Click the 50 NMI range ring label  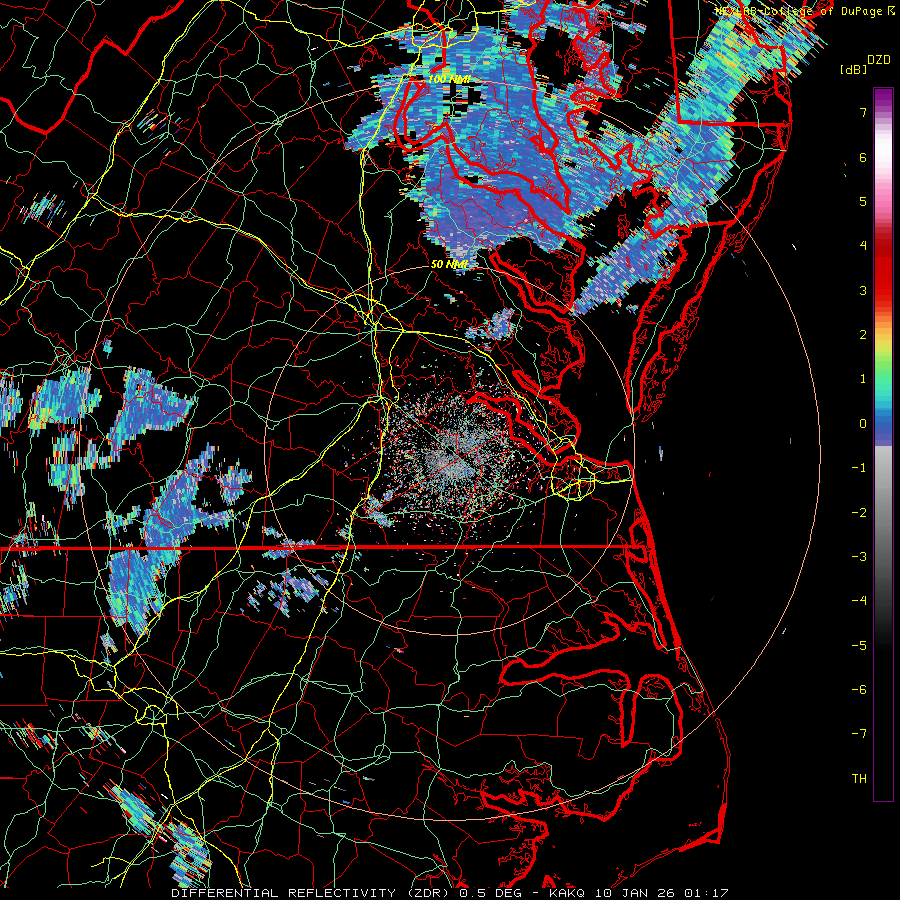(x=449, y=264)
